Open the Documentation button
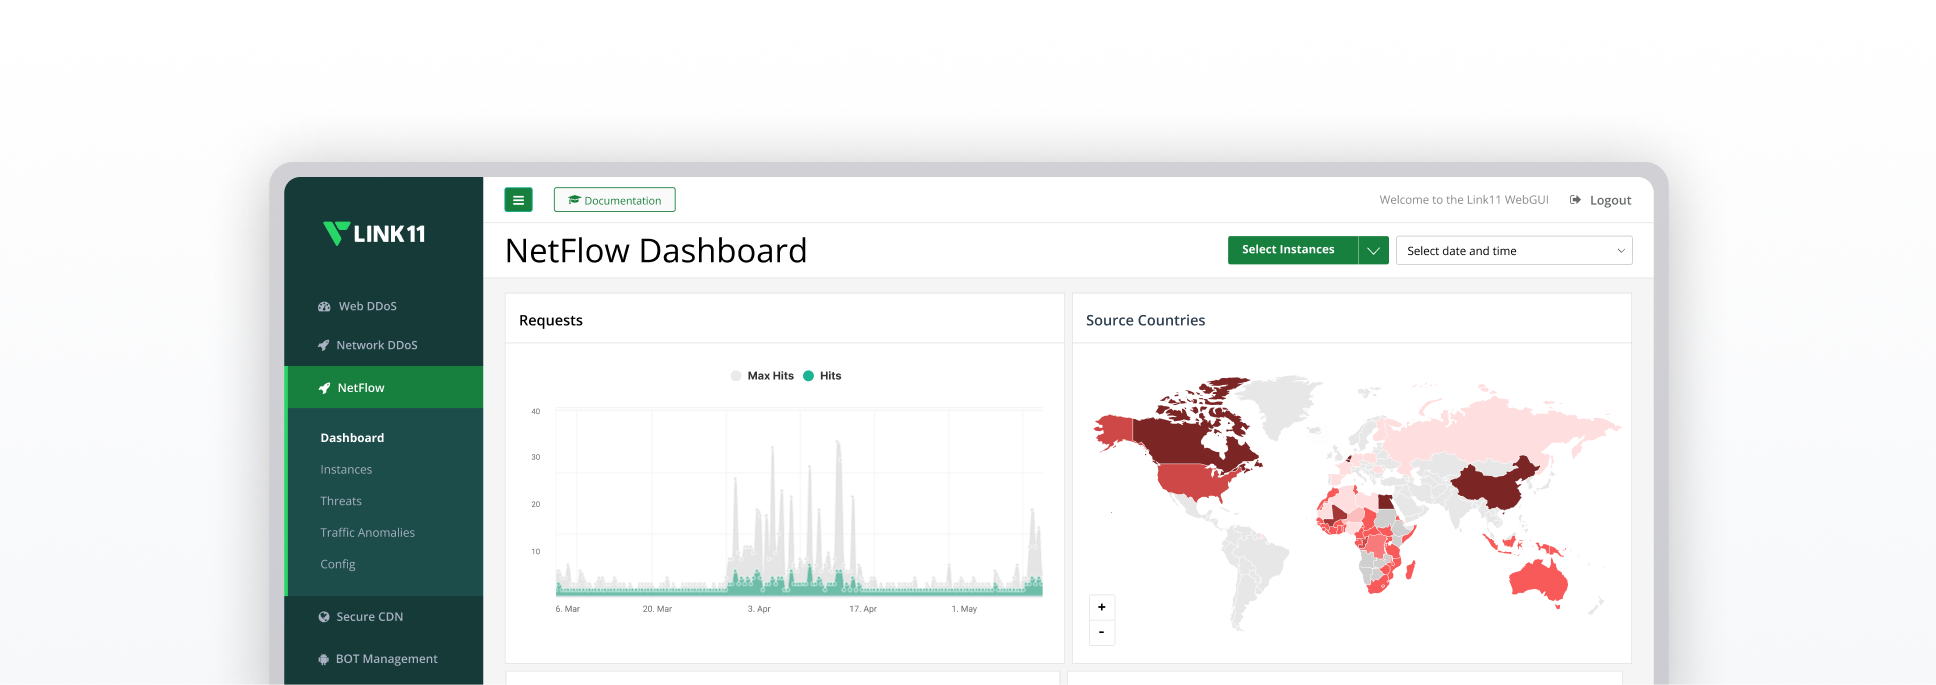Viewport: 1936px width, 685px height. pos(615,200)
